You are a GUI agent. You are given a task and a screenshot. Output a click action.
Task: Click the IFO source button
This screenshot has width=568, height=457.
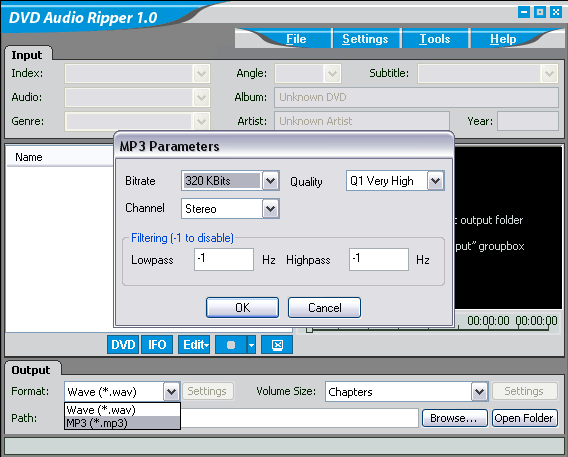tap(157, 344)
